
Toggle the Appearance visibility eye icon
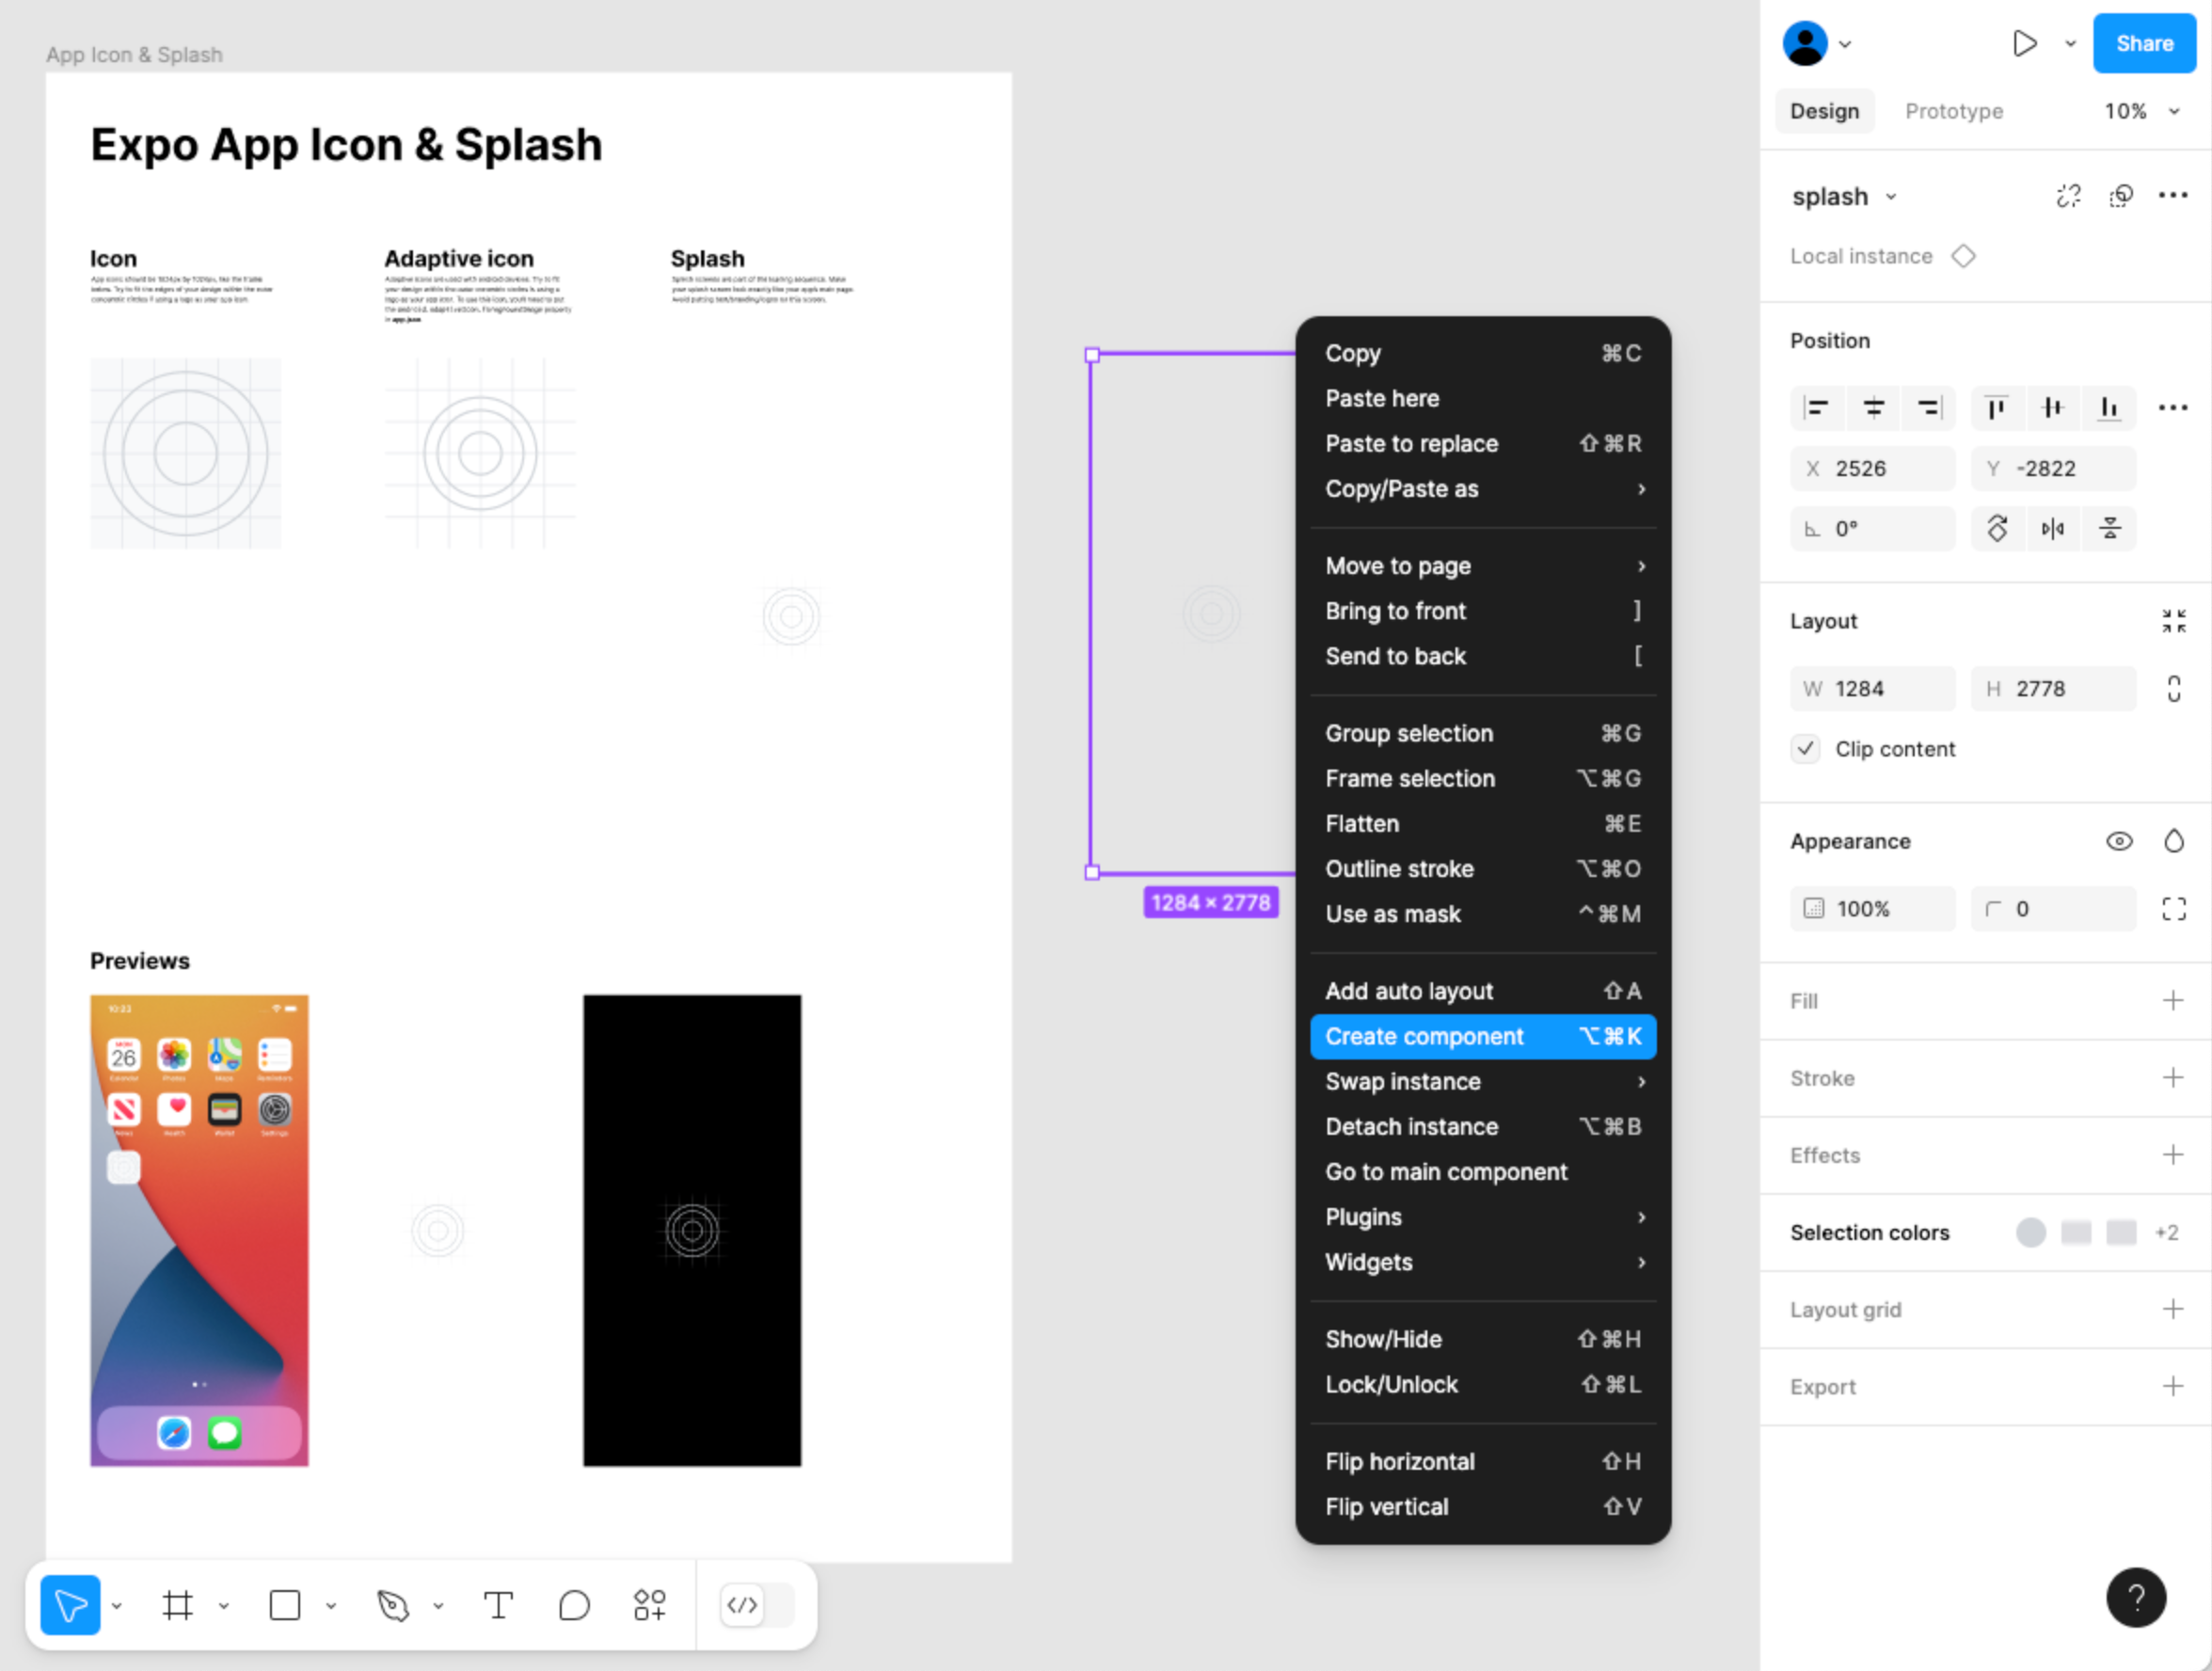pyautogui.click(x=2118, y=841)
